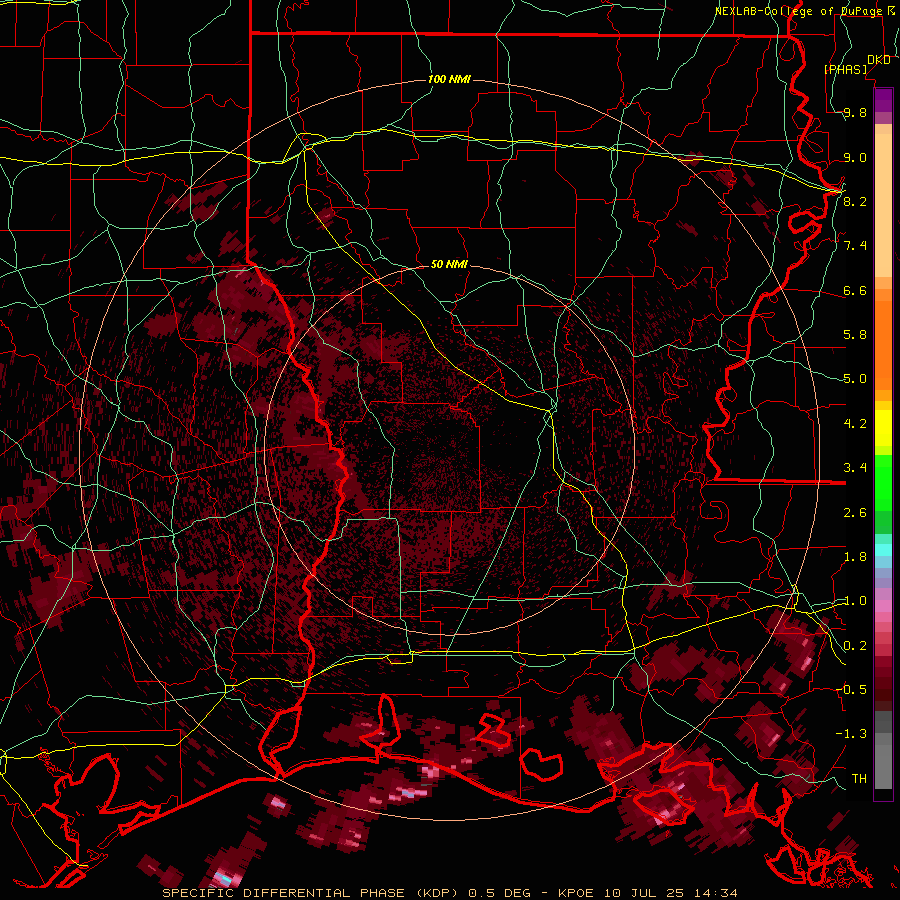Click the [PHAS] legend heading
The width and height of the screenshot is (900, 900).
pos(845,69)
